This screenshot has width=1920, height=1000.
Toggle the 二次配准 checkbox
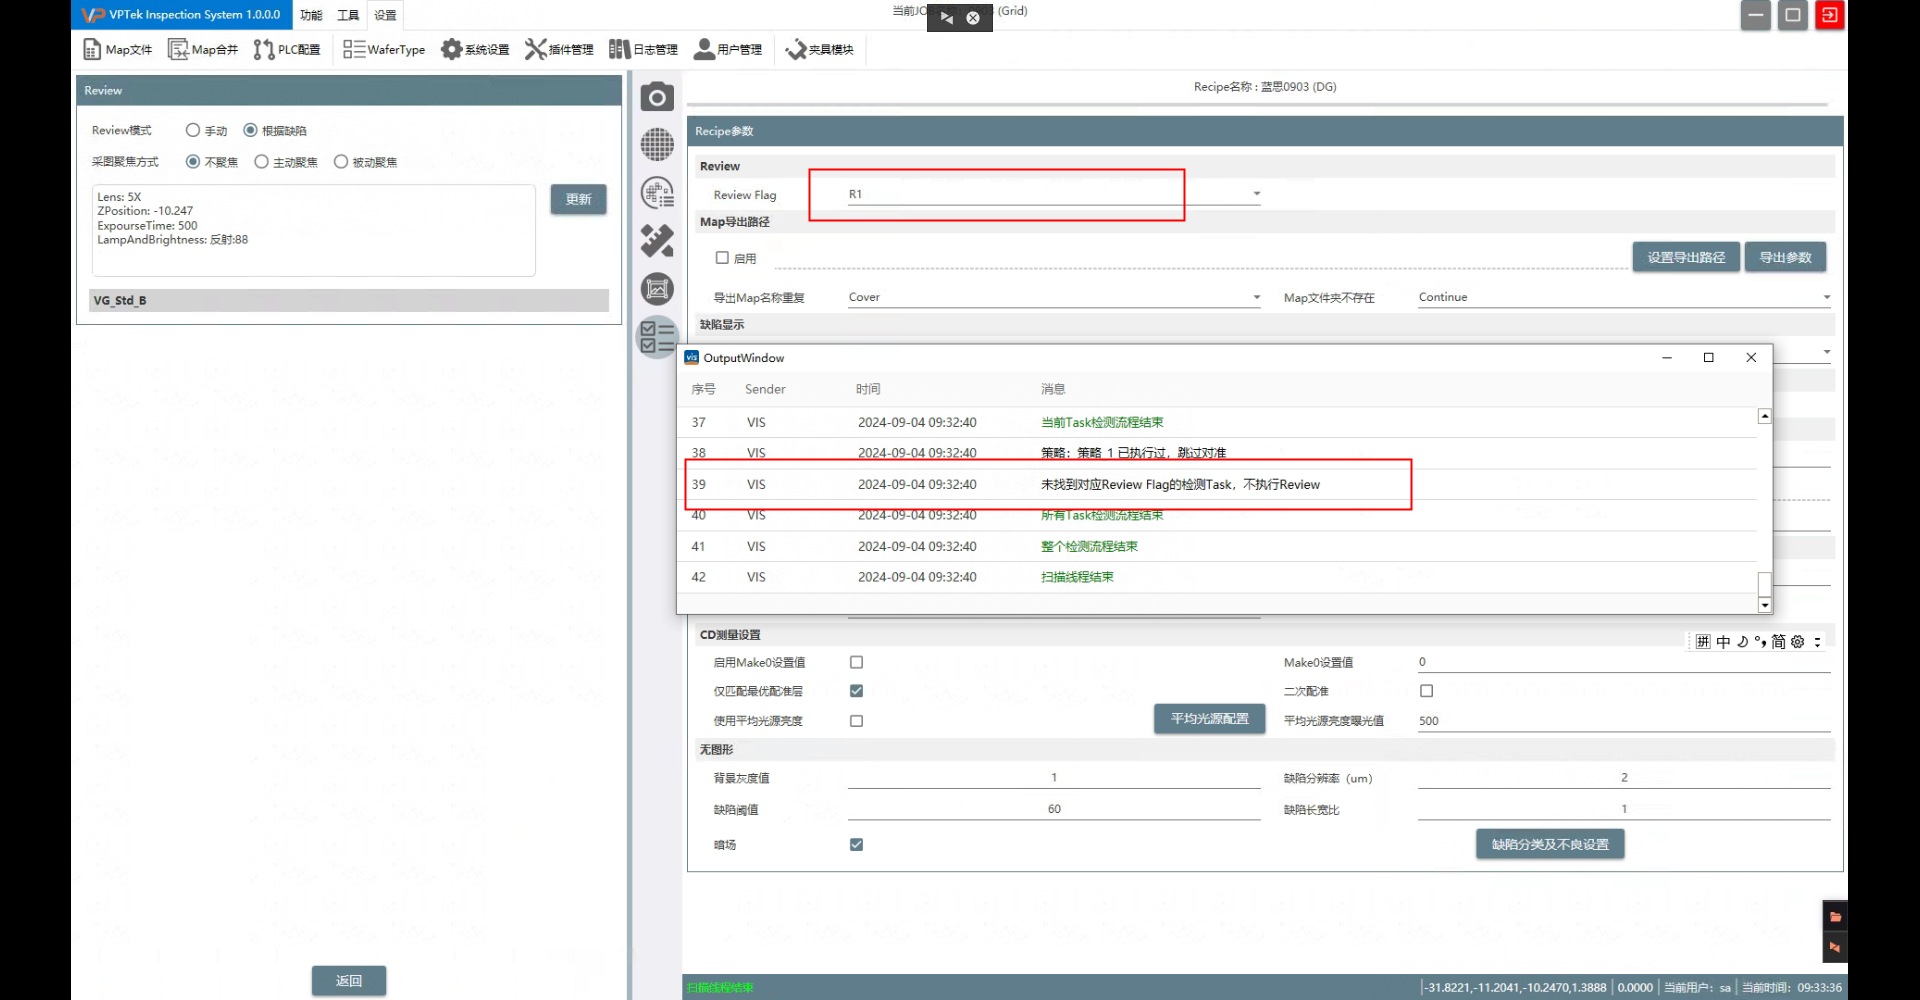click(1426, 691)
